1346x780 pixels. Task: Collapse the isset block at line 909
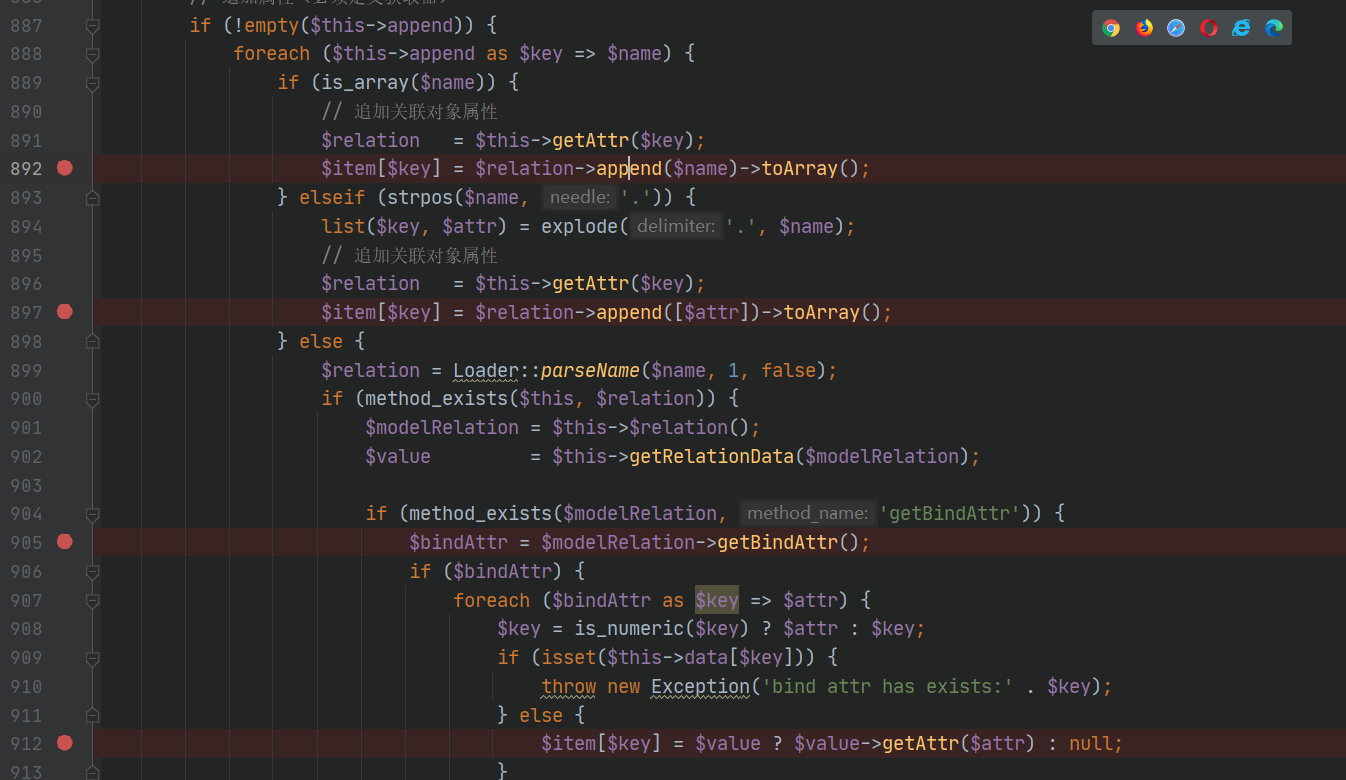tap(93, 658)
